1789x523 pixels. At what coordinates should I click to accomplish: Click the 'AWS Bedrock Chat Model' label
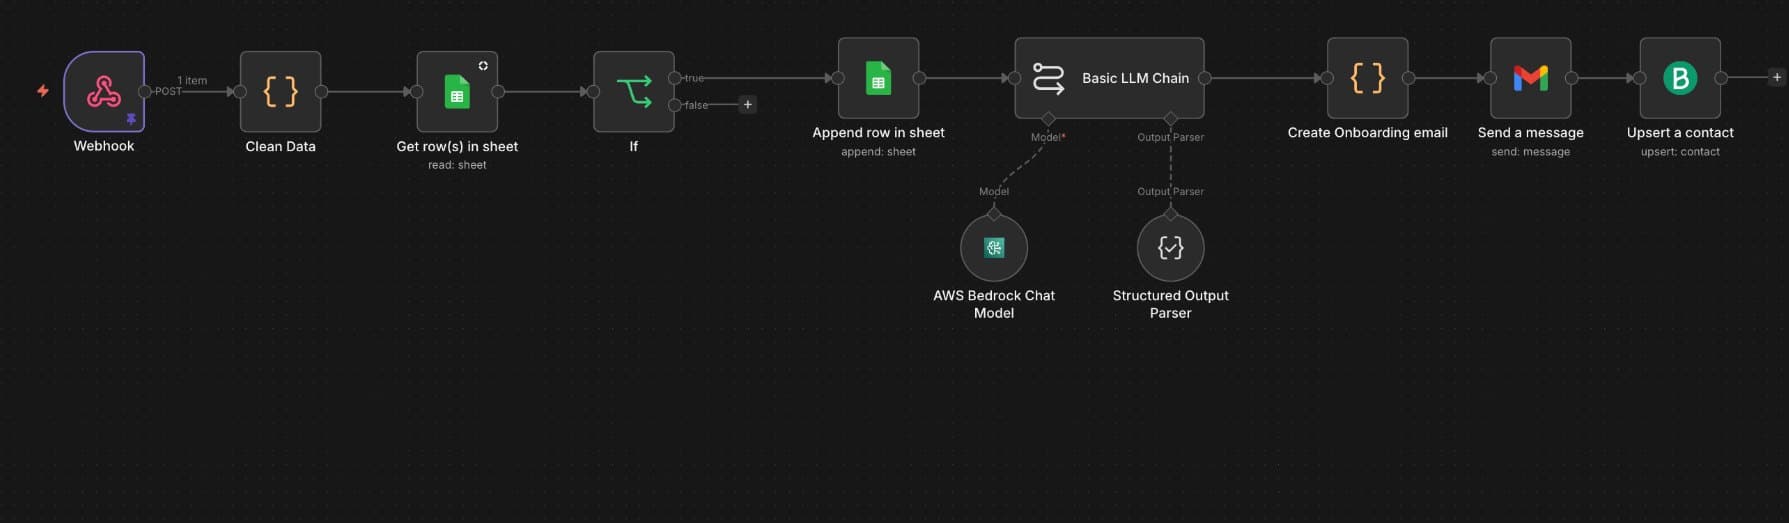pyautogui.click(x=994, y=304)
